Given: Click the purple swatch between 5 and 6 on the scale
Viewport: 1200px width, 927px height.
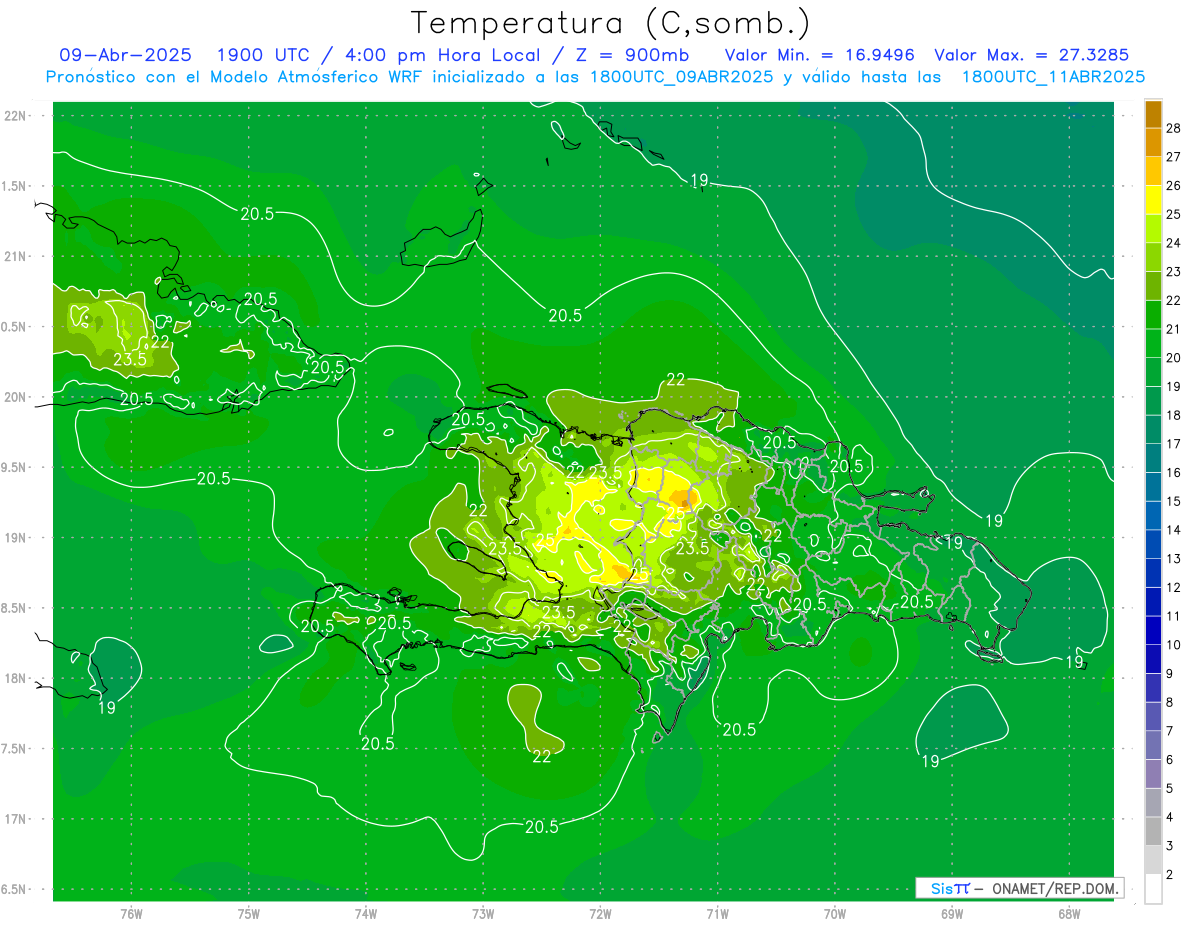Looking at the screenshot, I should pyautogui.click(x=1153, y=774).
